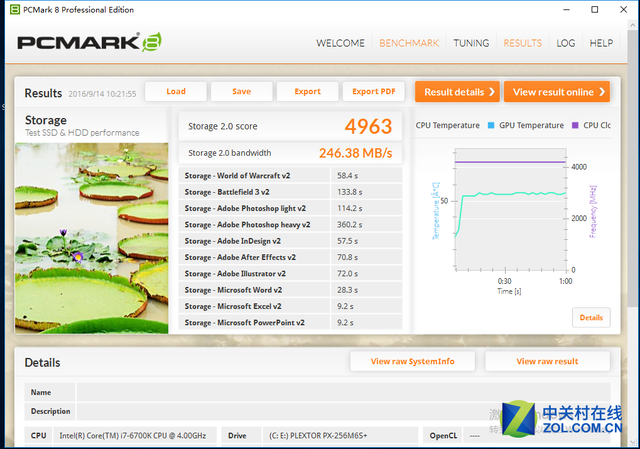
Task: Maximize the PCMark 8 window
Action: tap(595, 9)
